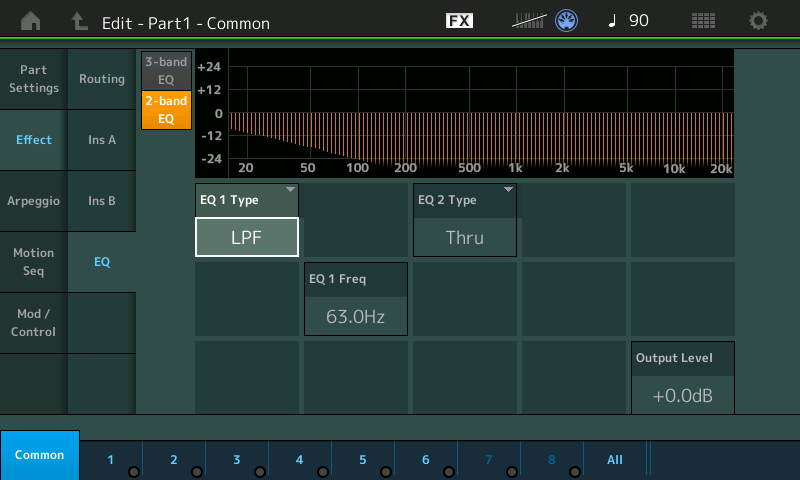This screenshot has width=800, height=480.
Task: Toggle element 8 mute indicator circle
Action: click(575, 472)
